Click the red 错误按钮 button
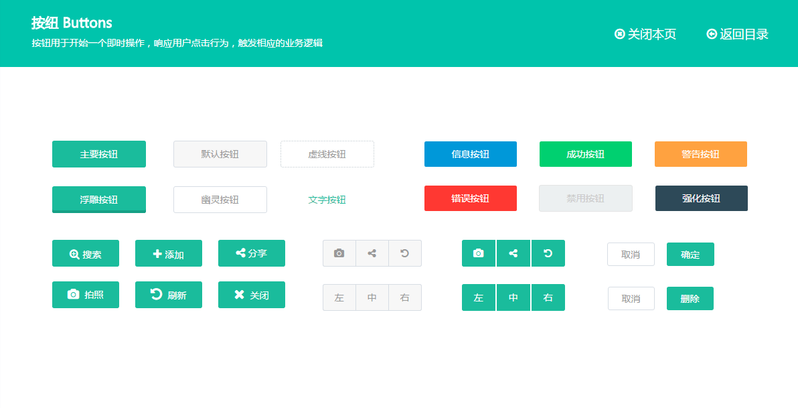The width and height of the screenshot is (798, 408). pos(470,199)
